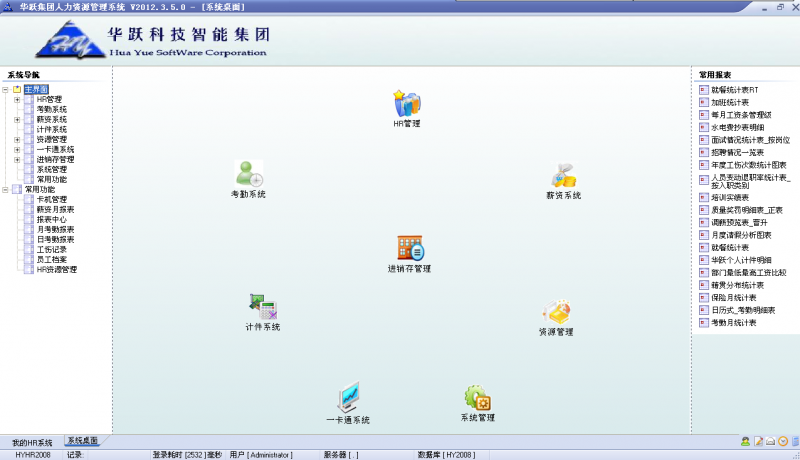Open 部门最低最高工资比较 report

pyautogui.click(x=748, y=271)
